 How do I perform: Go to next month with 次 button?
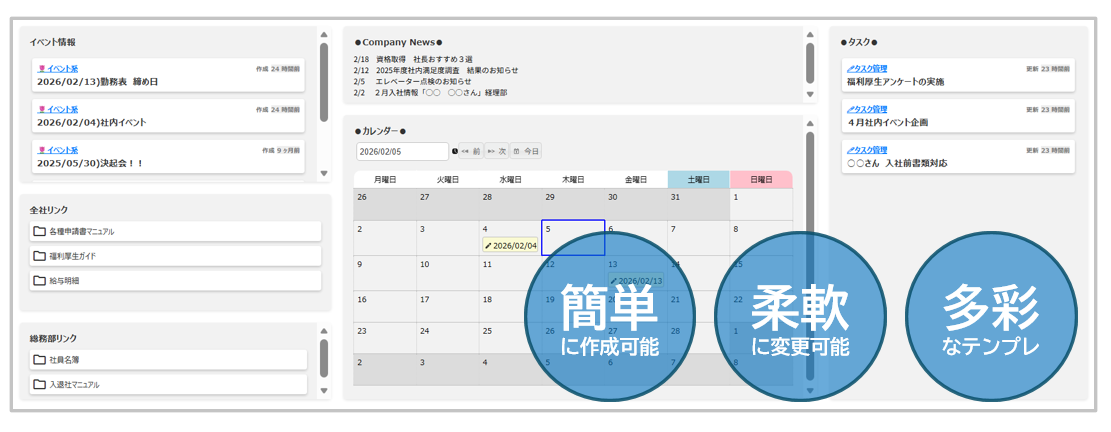click(497, 152)
